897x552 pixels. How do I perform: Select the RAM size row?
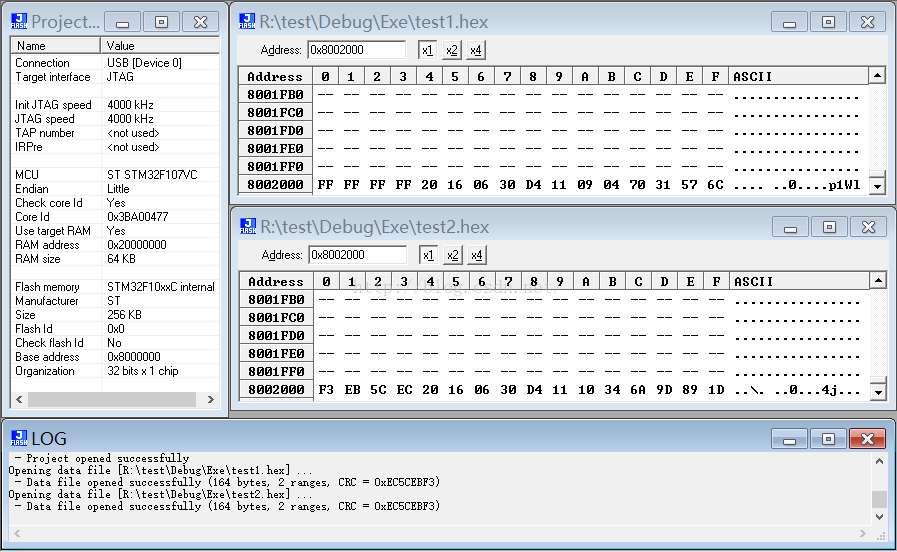(115, 259)
